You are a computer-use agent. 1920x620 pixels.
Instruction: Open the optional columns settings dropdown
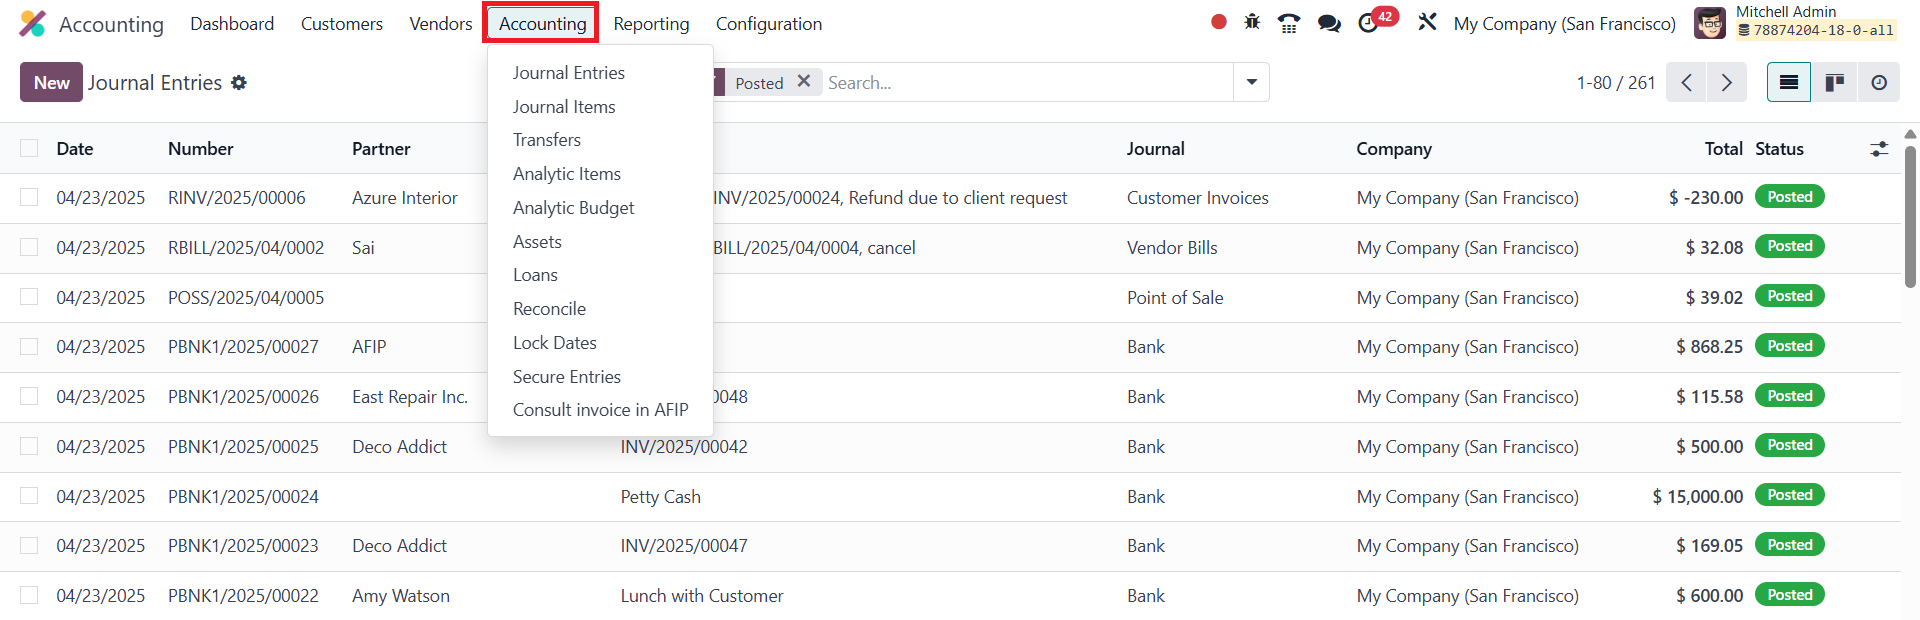click(x=1879, y=149)
